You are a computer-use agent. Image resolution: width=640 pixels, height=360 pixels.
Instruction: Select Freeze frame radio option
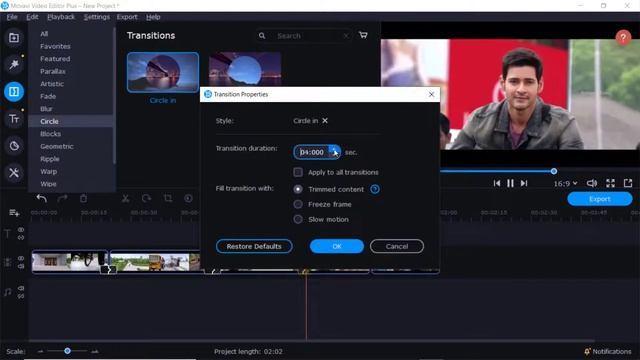tap(298, 204)
